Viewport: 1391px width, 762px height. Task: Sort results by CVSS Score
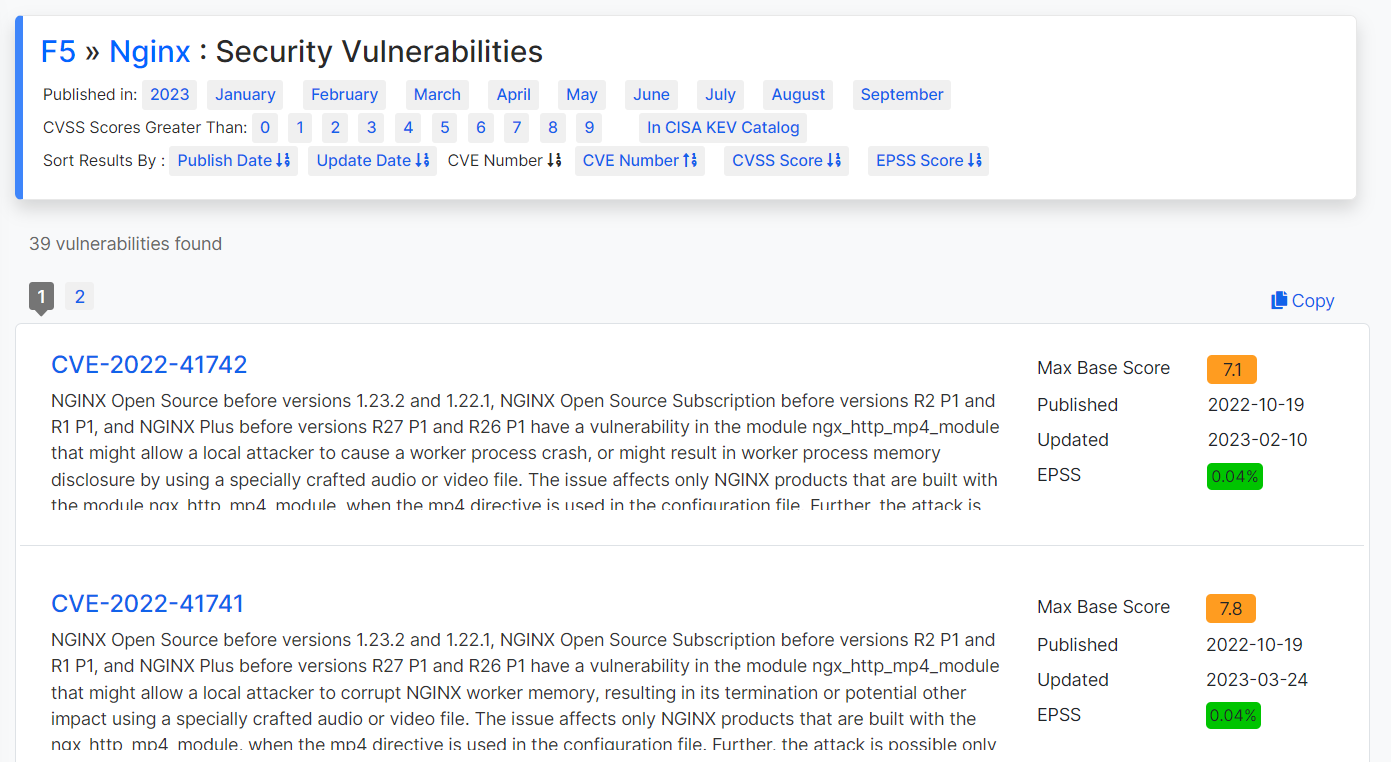[x=786, y=160]
